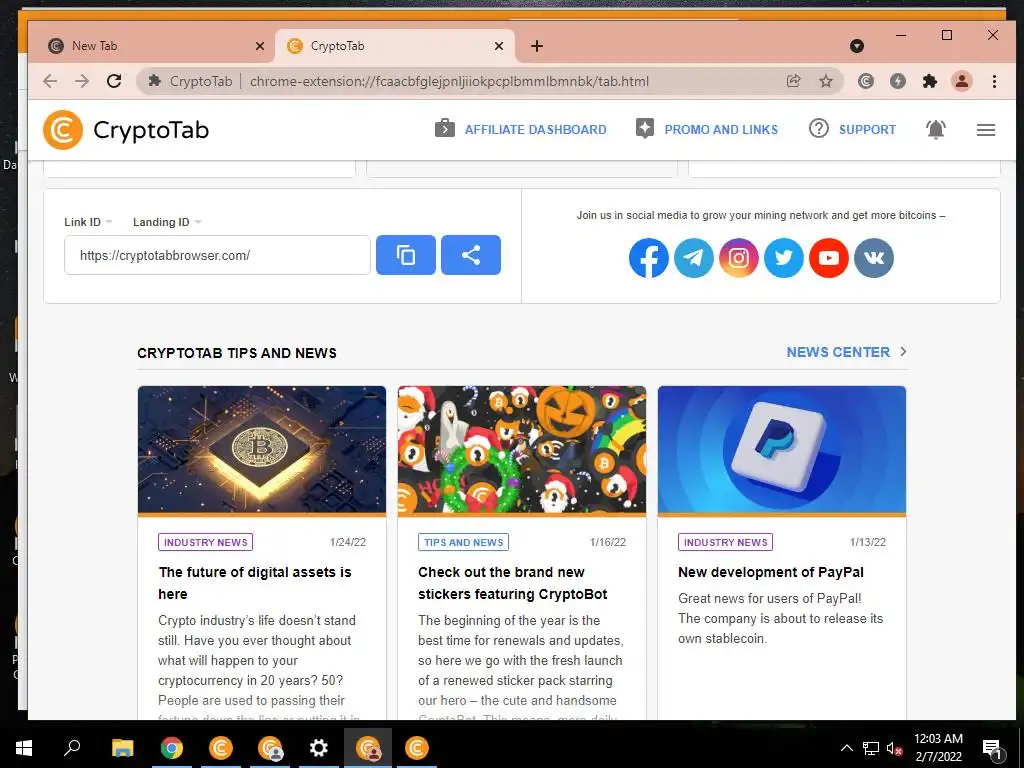
Task: Click the blue share button
Action: click(471, 255)
